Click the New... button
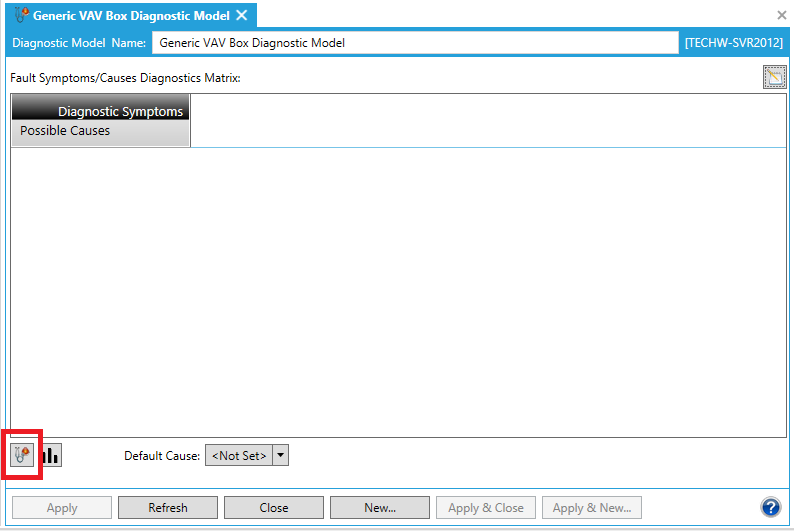This screenshot has width=794, height=531. click(380, 508)
